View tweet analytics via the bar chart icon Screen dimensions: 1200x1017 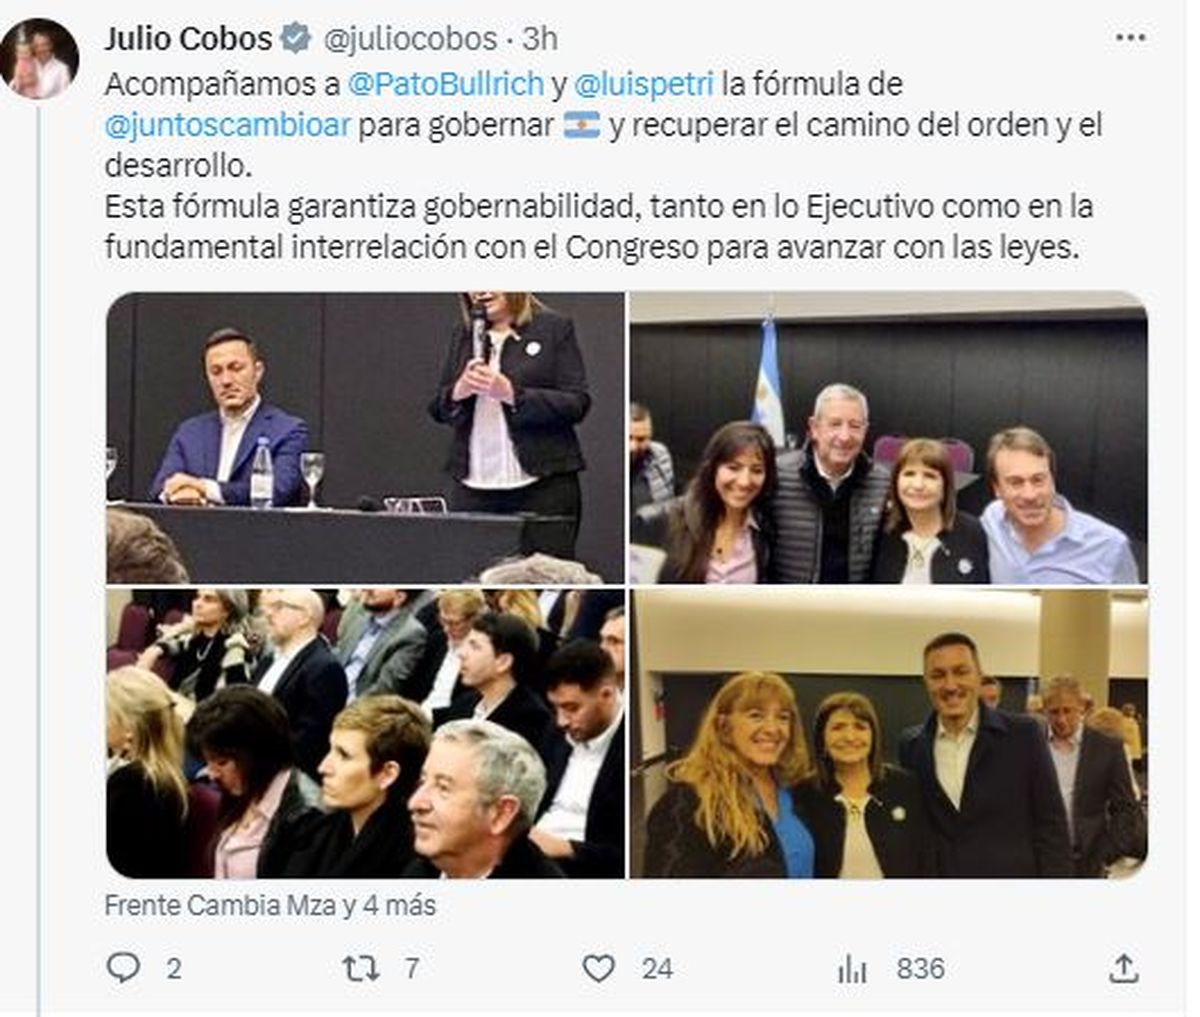852,968
